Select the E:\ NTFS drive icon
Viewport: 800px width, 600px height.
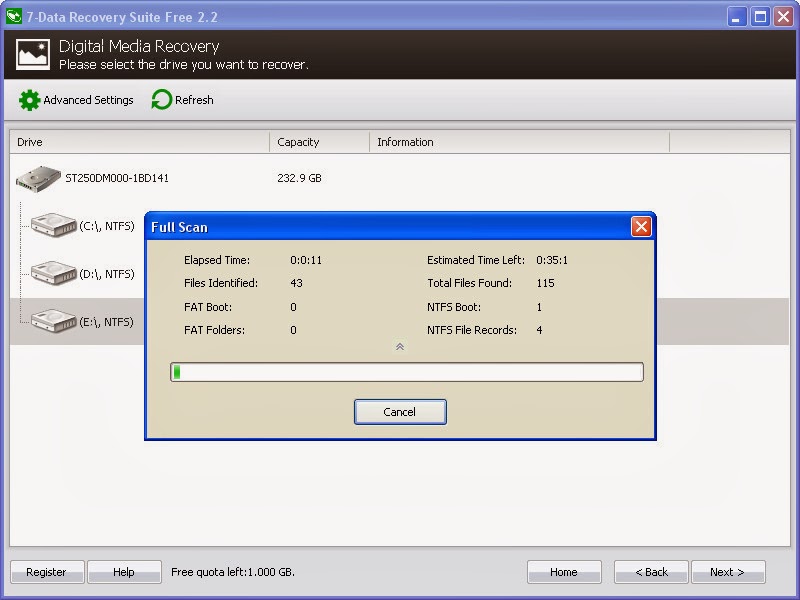54,321
